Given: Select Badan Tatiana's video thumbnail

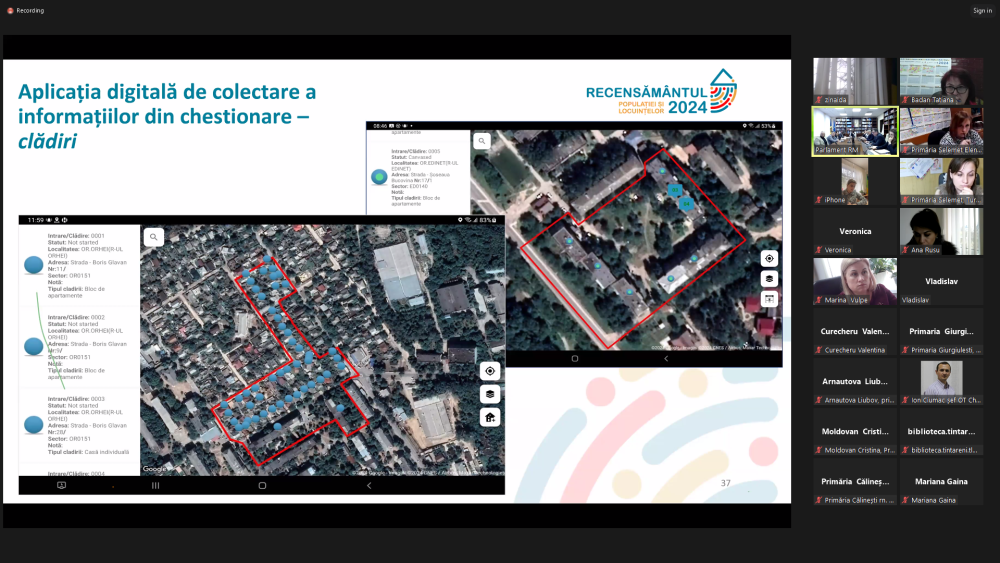Looking at the screenshot, I should point(941,81).
